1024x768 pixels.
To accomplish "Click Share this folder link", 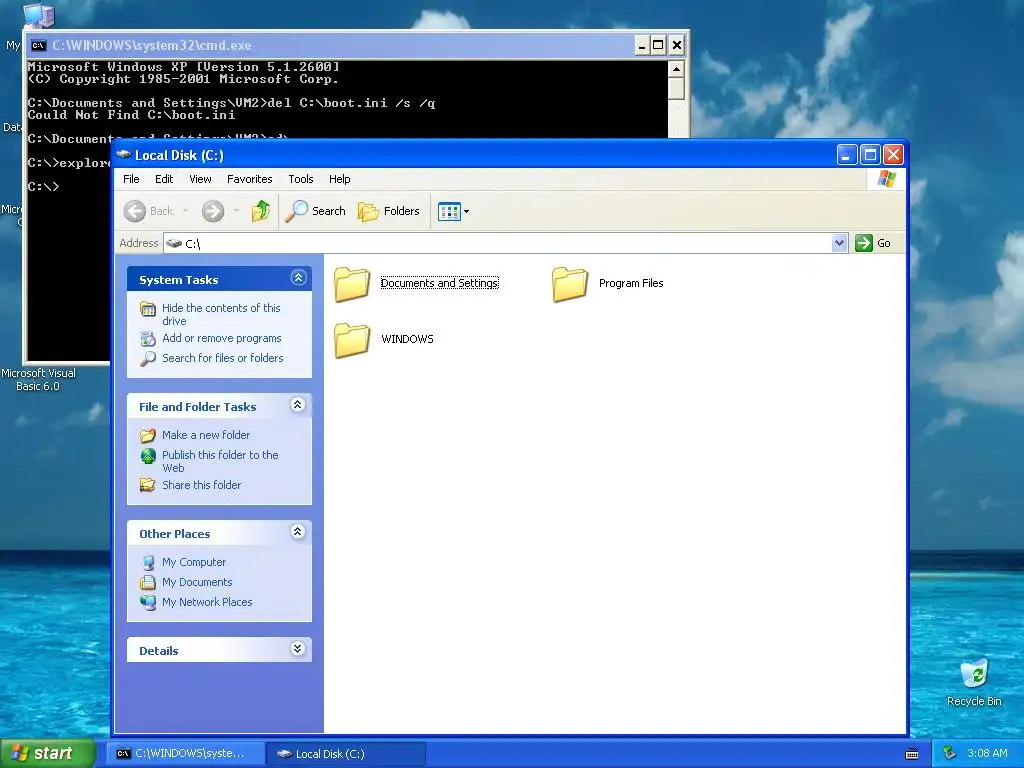I will click(201, 485).
